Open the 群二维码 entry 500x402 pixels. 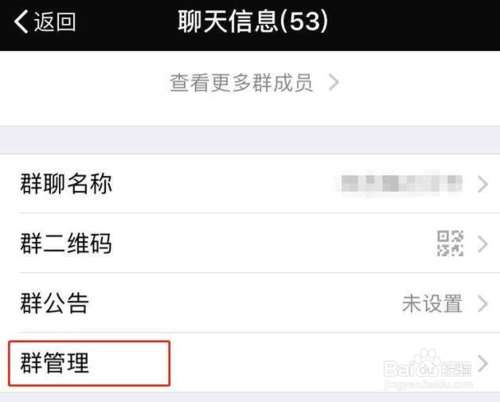click(250, 243)
